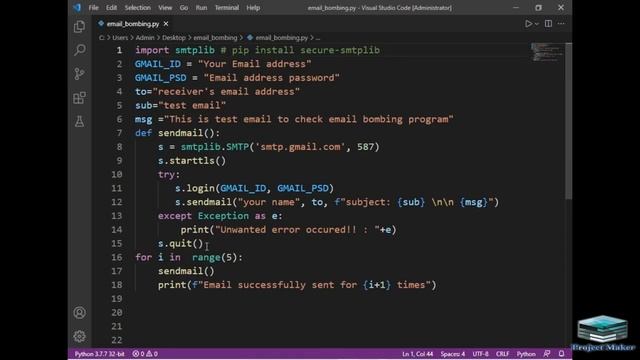
Task: Change indentation via Spaces: 4
Action: tap(452, 354)
